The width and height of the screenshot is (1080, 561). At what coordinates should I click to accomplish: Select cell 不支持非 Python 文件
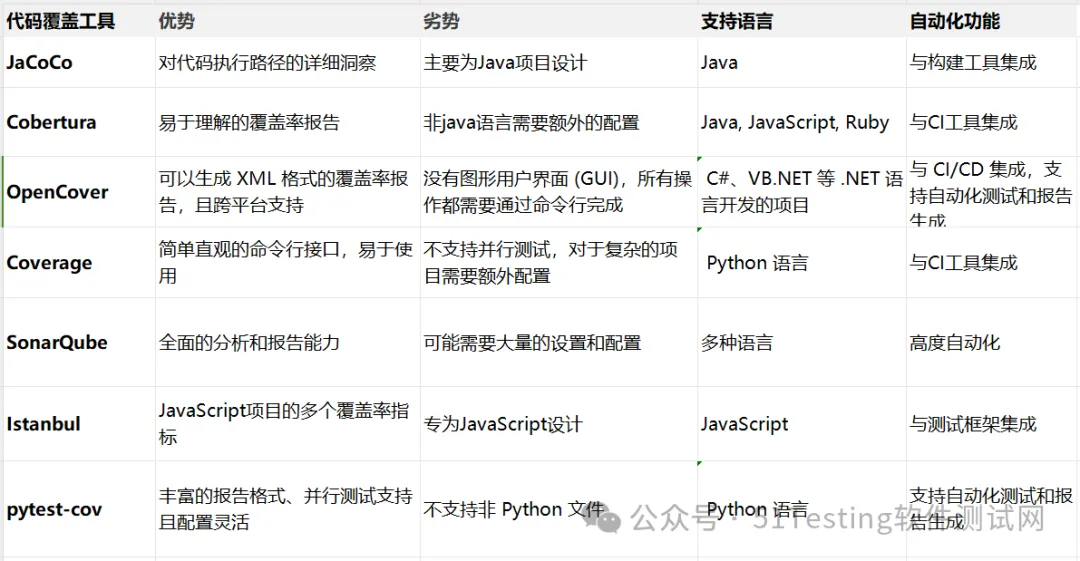tap(559, 509)
